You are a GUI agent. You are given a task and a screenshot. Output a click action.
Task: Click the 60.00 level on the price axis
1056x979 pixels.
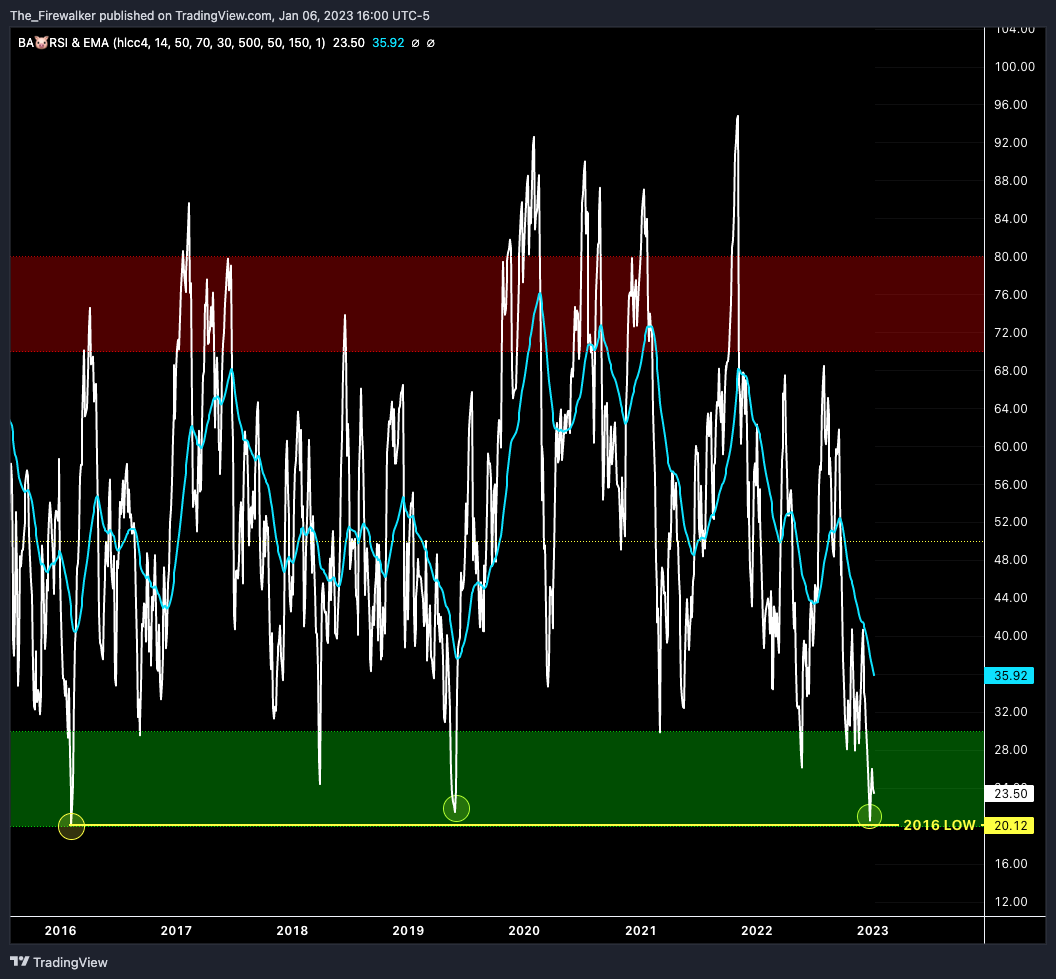(x=1011, y=446)
